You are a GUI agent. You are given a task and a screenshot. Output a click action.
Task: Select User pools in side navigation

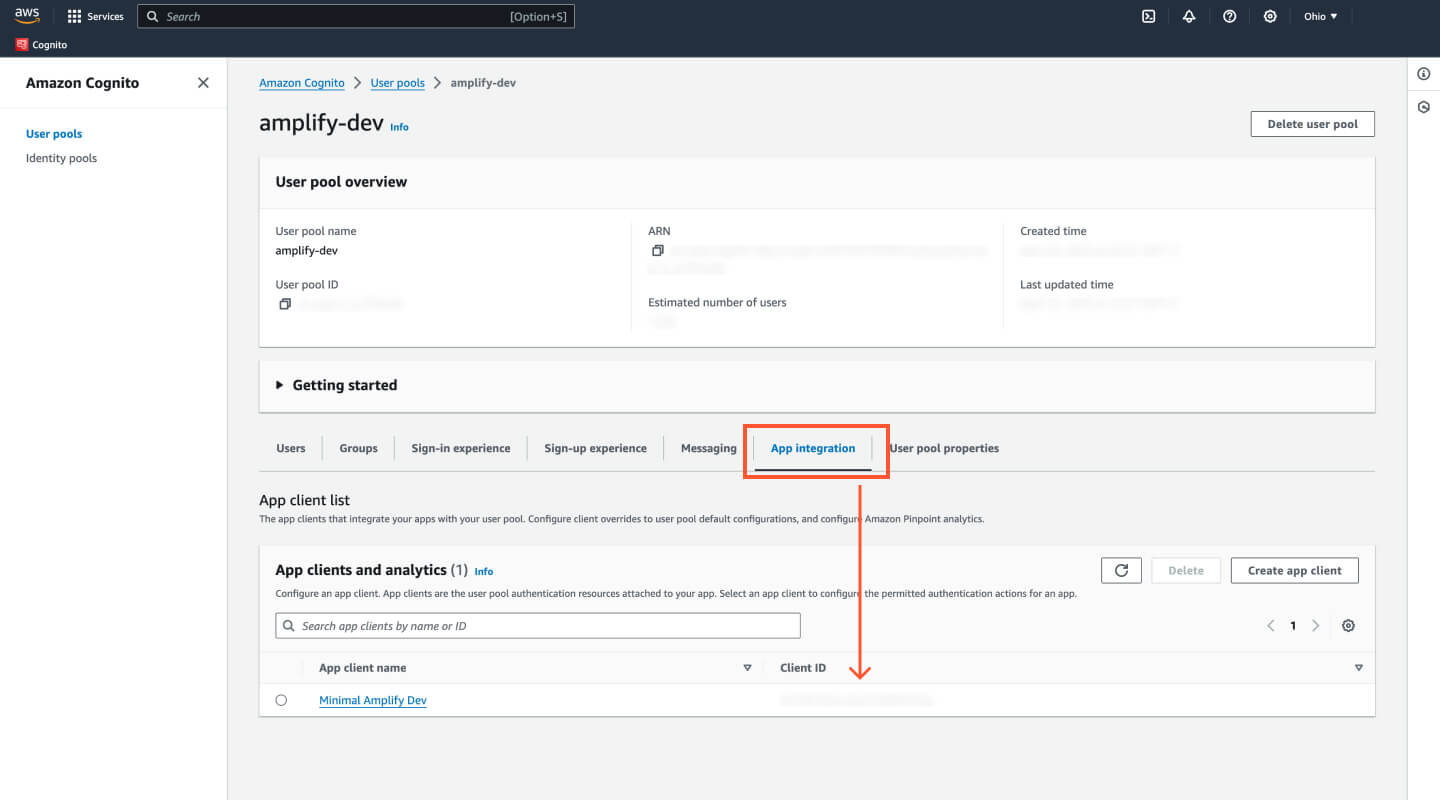pos(54,134)
